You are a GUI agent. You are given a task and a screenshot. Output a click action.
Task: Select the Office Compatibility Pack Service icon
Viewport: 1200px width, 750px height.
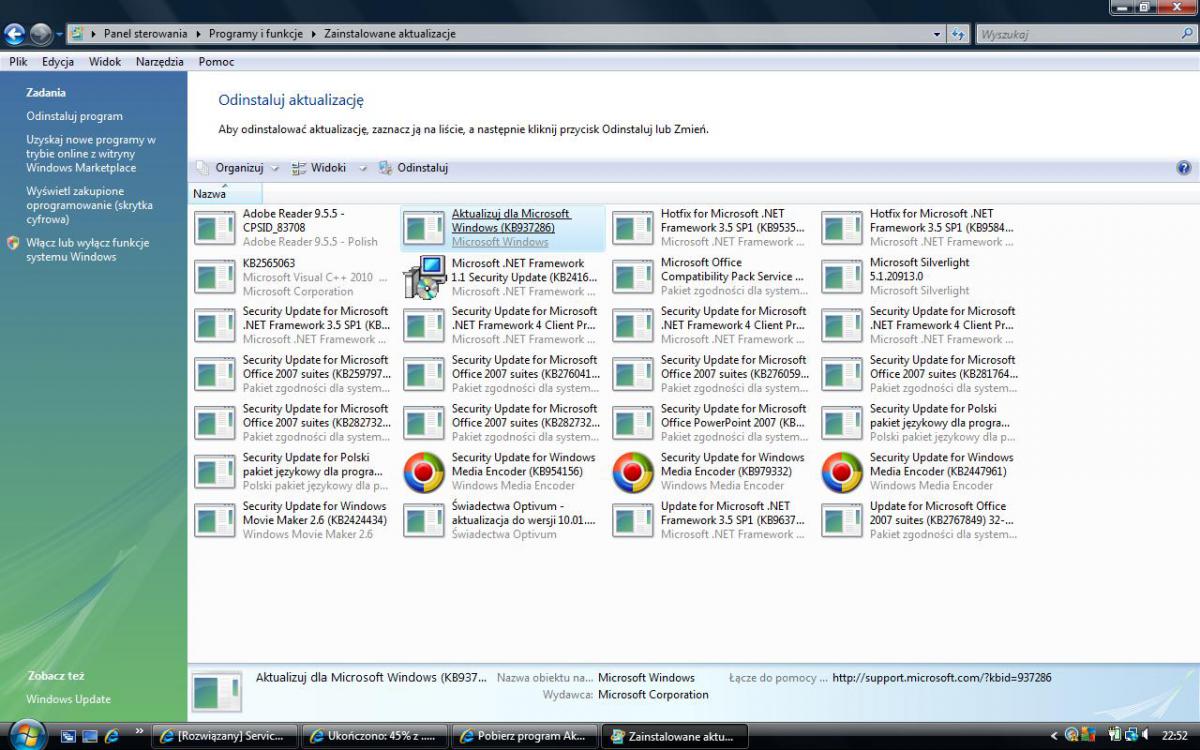[x=632, y=277]
